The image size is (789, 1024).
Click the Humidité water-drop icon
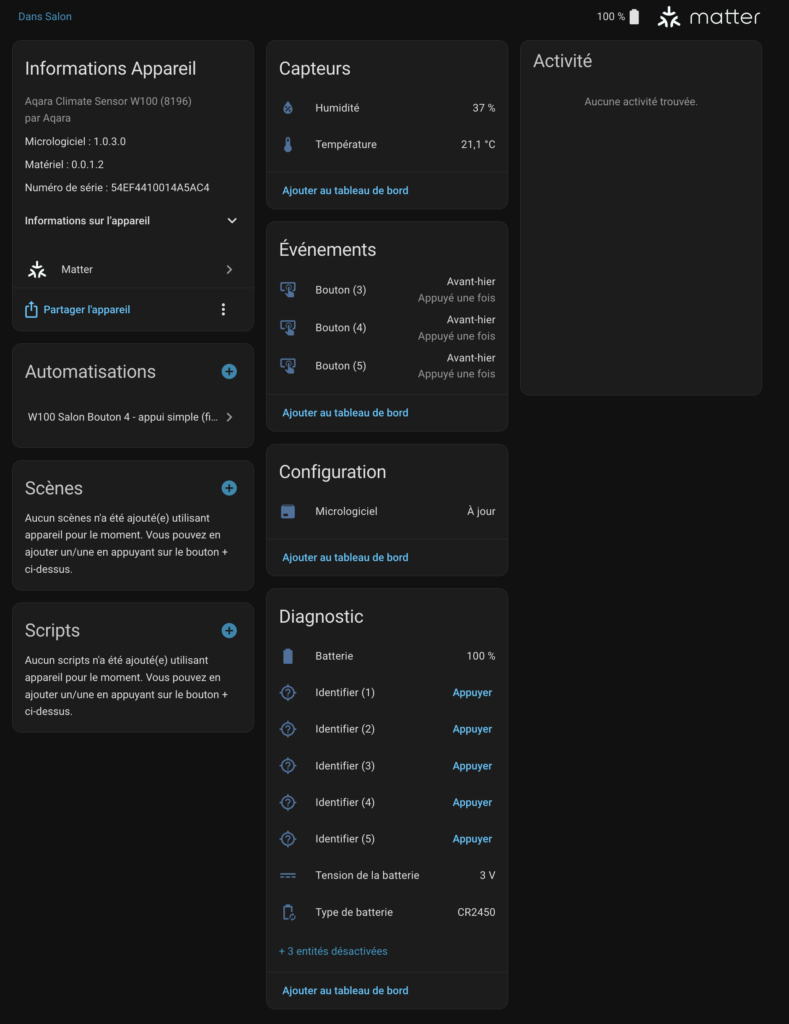(287, 107)
